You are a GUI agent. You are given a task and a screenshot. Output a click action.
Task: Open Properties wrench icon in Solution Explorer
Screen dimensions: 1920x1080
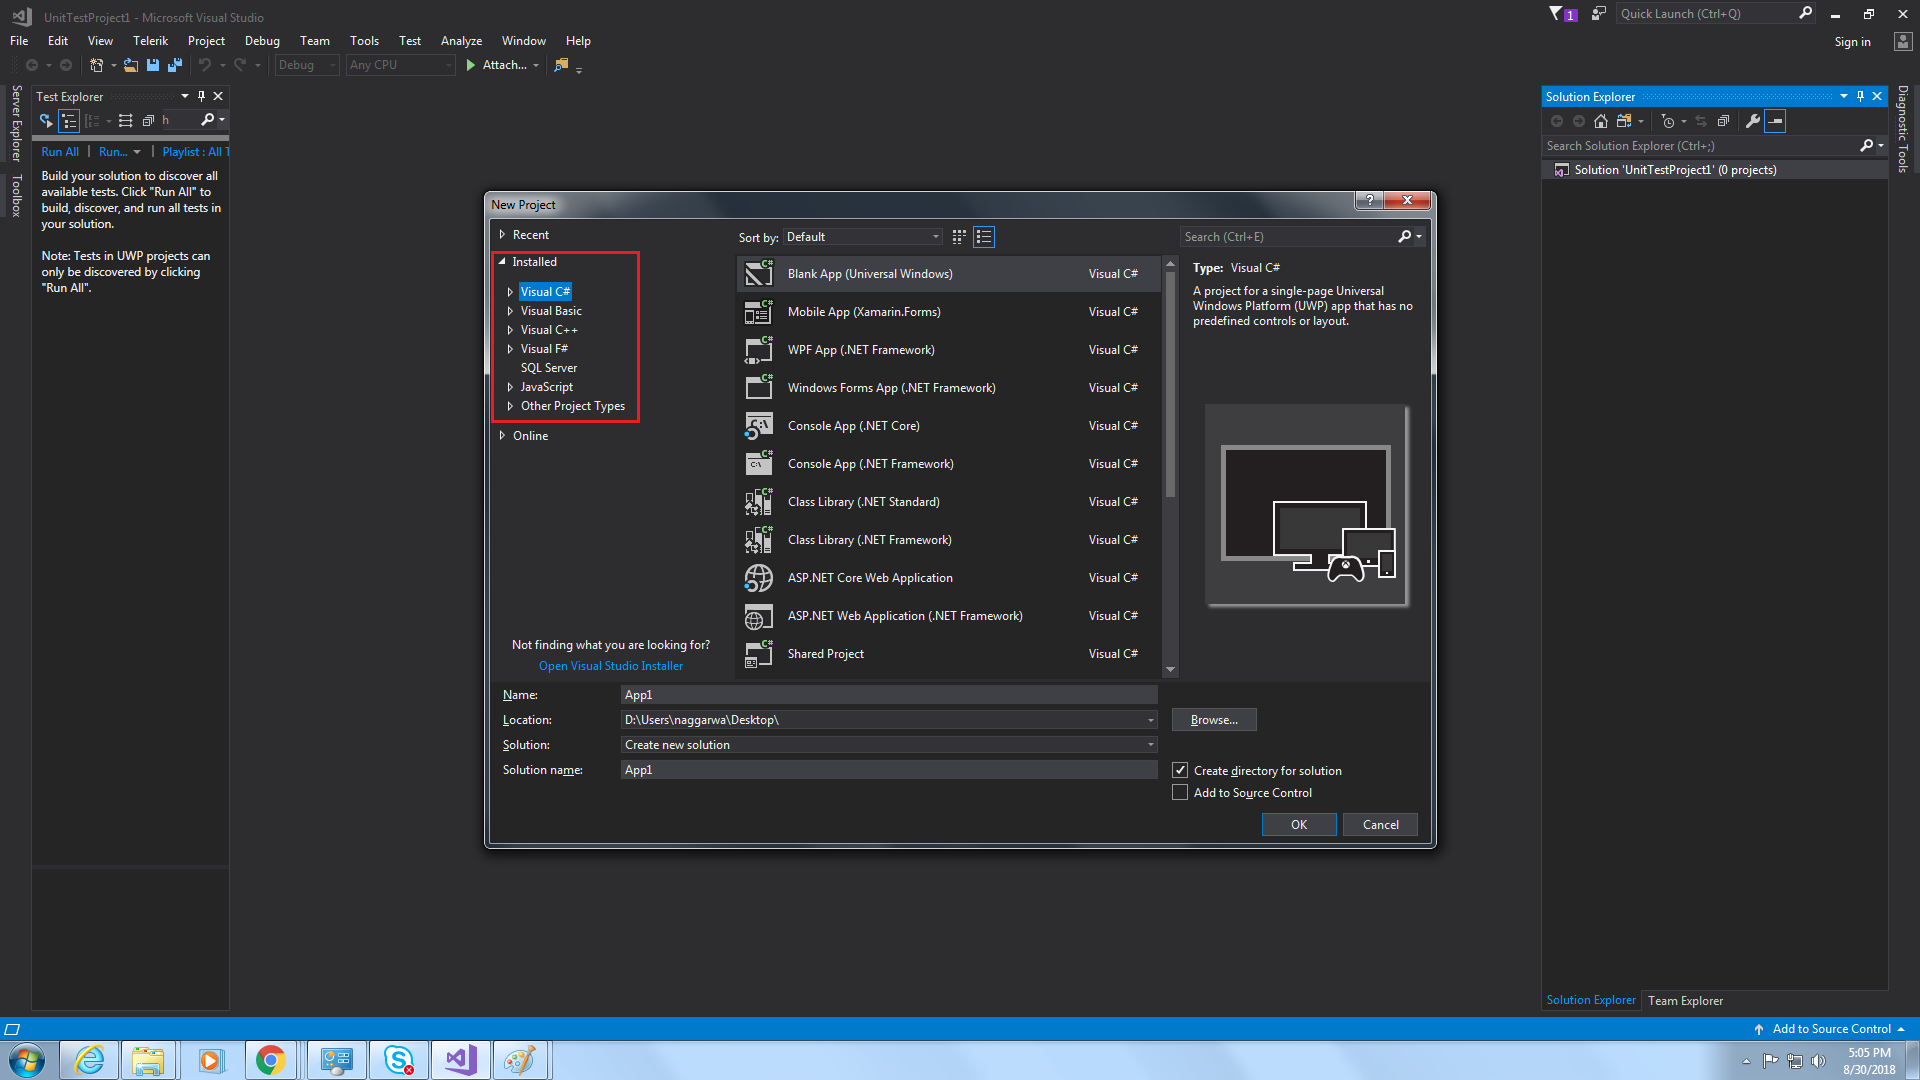(1752, 121)
